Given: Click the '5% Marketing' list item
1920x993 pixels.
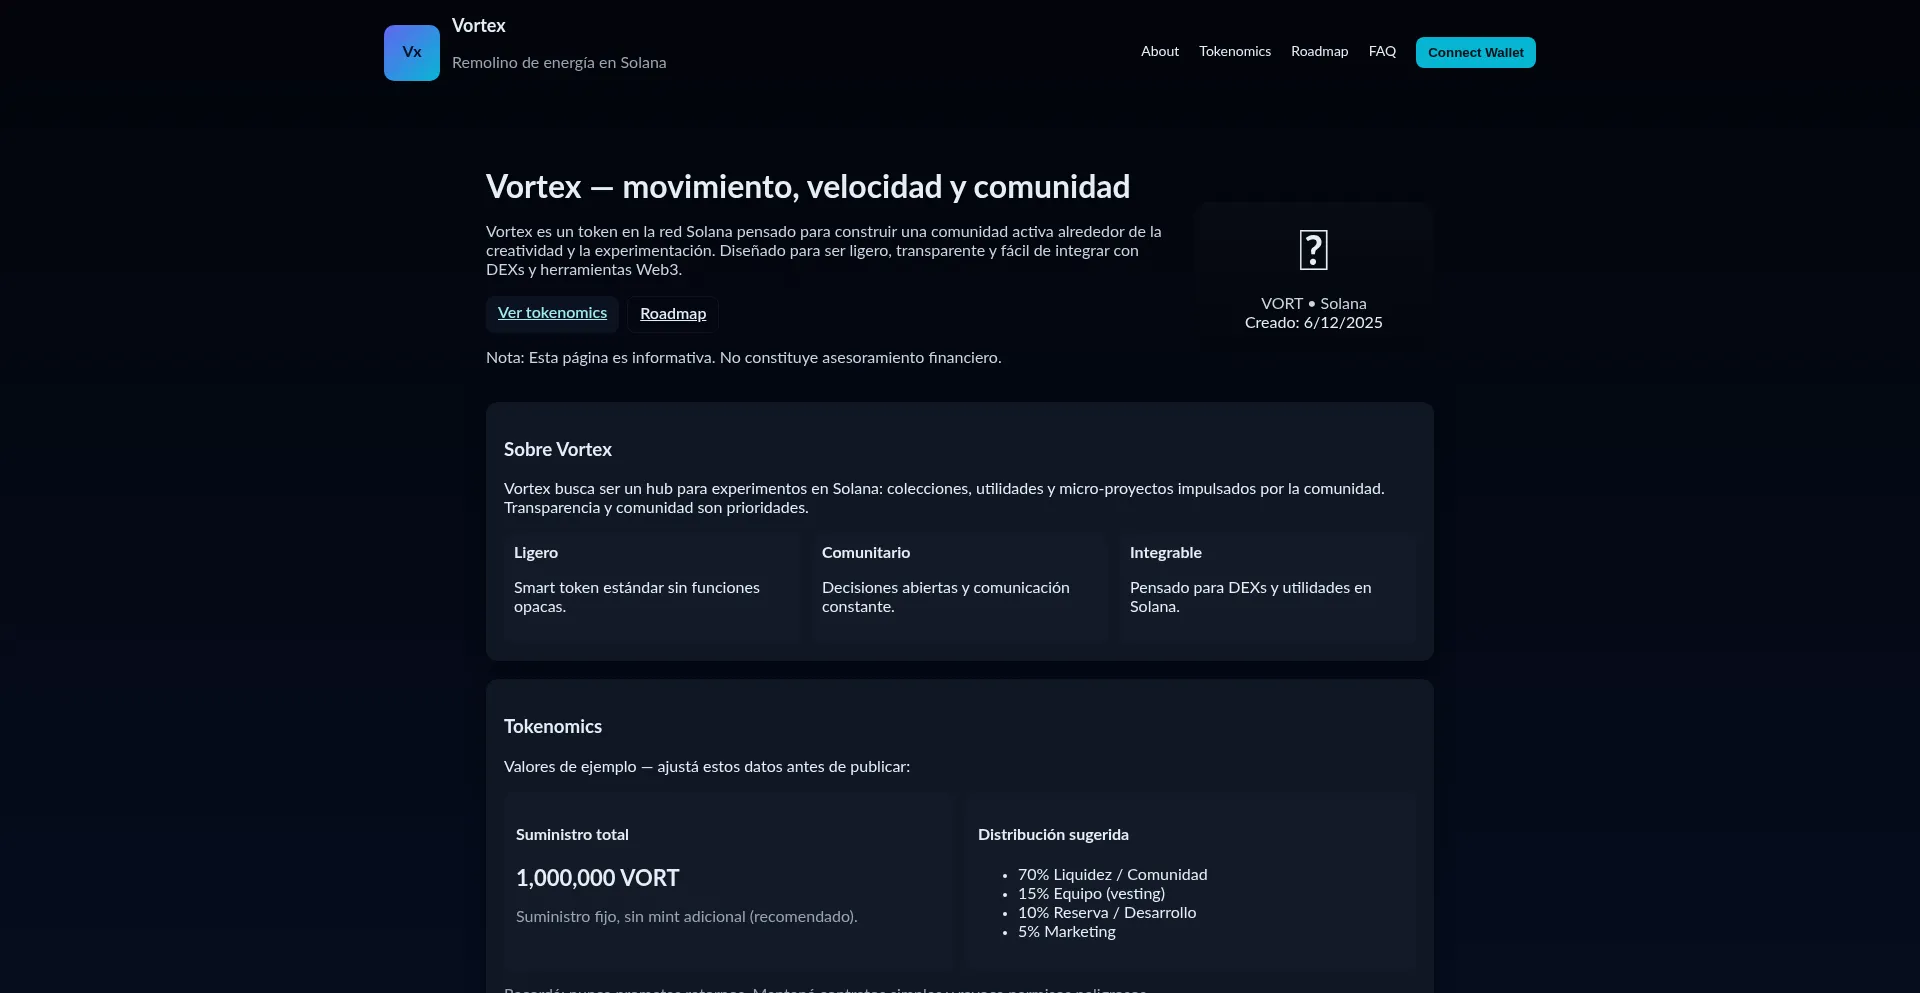Looking at the screenshot, I should (1067, 932).
